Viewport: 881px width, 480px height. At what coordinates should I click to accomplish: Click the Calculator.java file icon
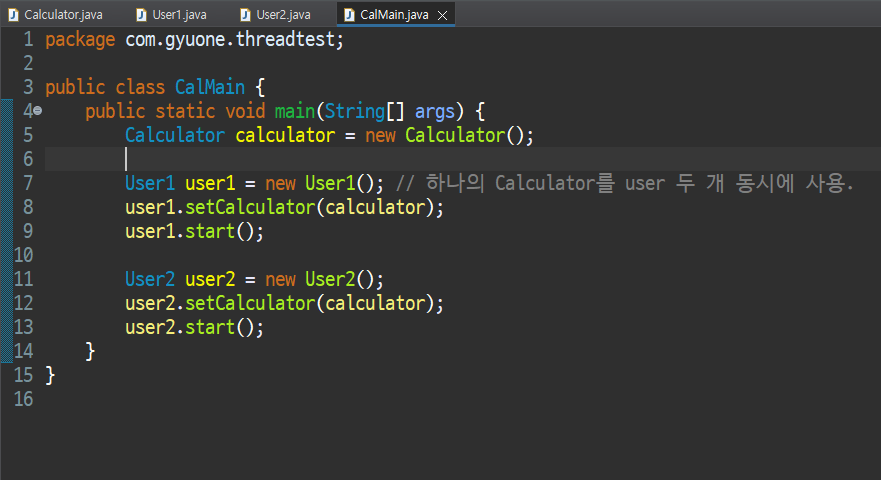(13, 15)
